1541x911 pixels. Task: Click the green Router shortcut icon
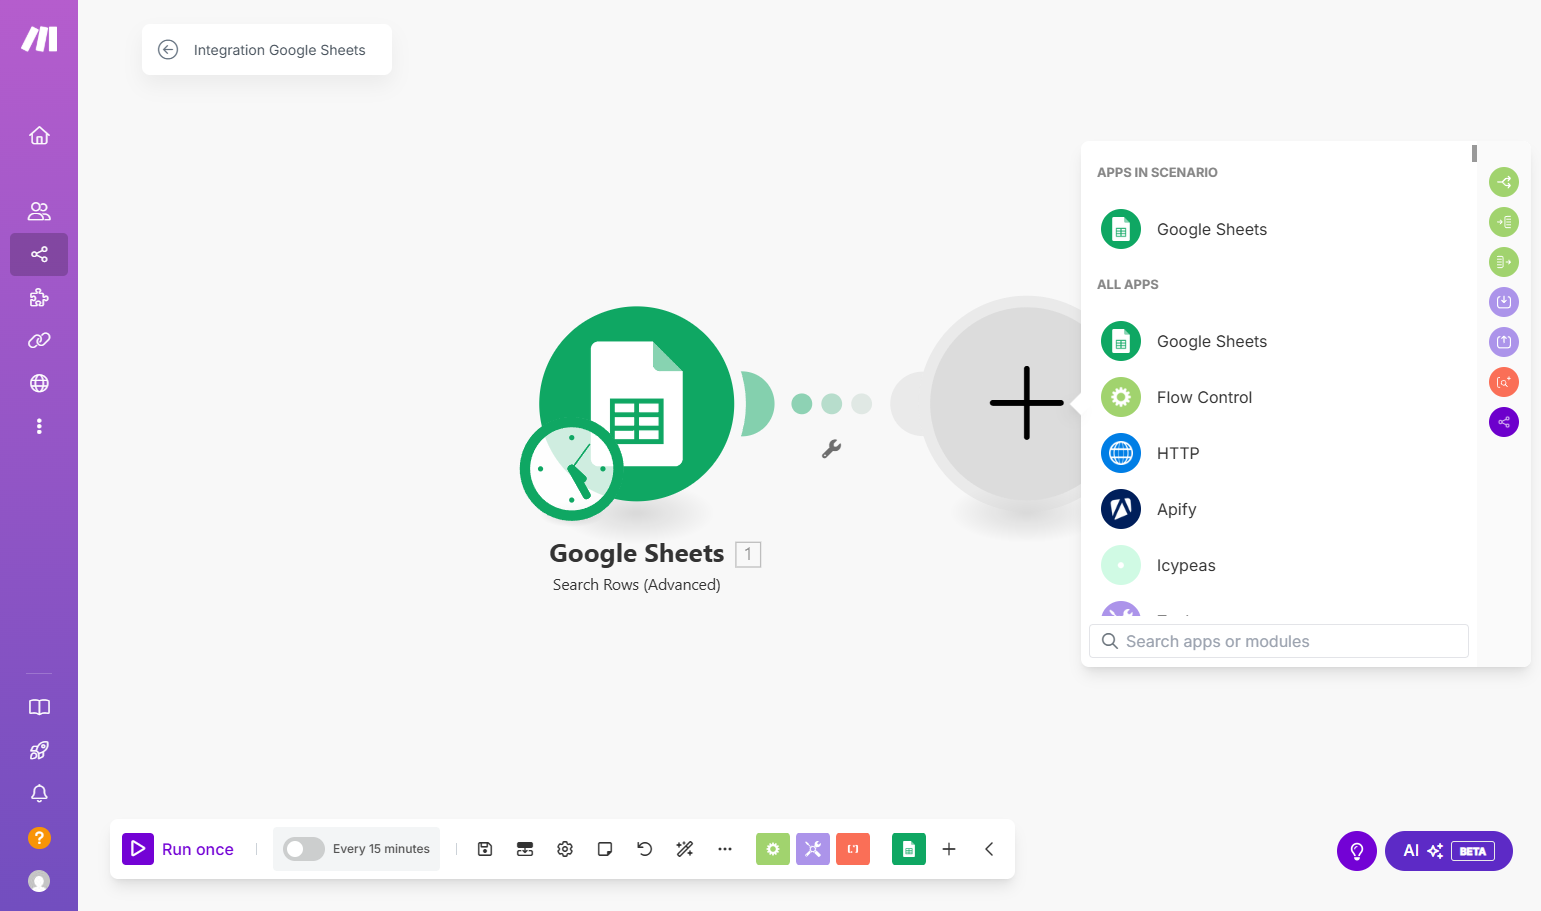(x=1504, y=182)
